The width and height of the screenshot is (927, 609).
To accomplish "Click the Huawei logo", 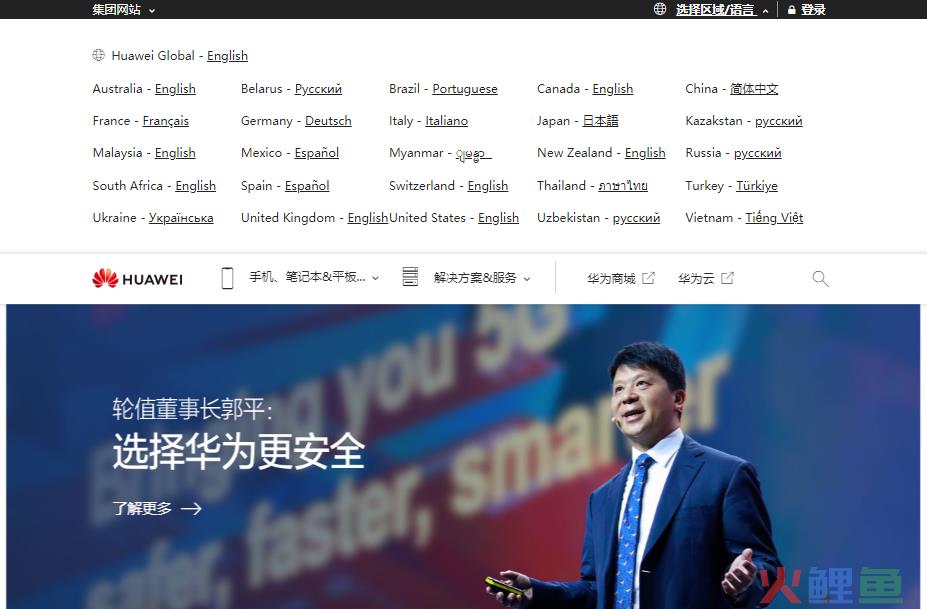I will pos(138,278).
